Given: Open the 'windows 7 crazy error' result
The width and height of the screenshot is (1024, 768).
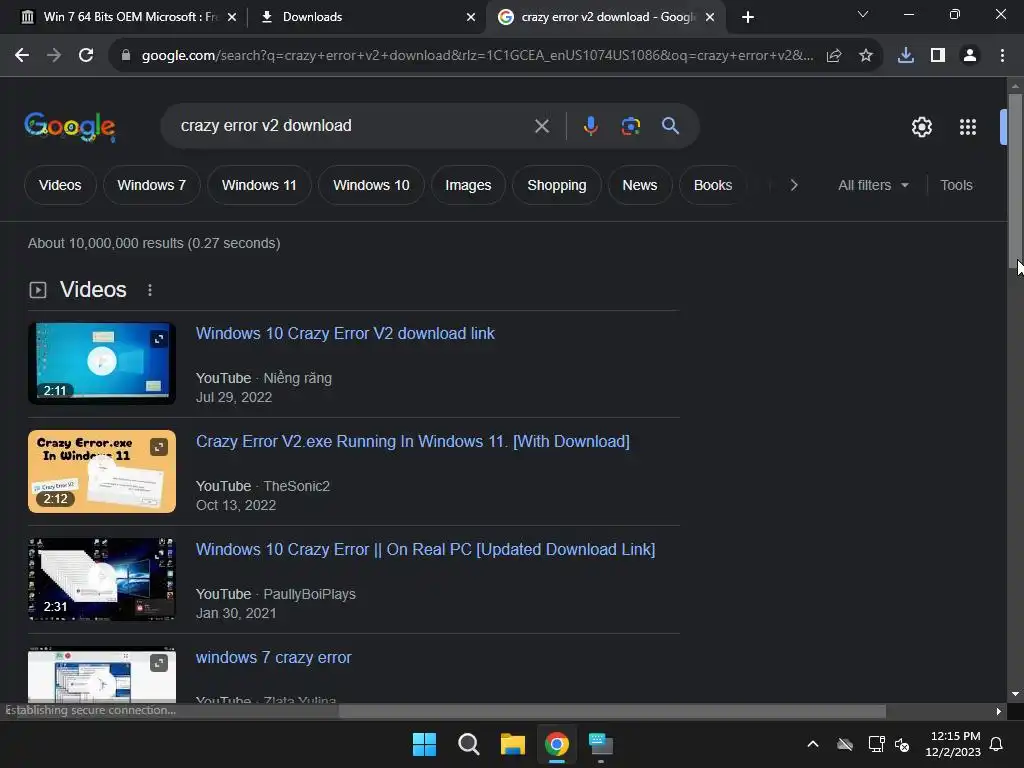Looking at the screenshot, I should 274,658.
